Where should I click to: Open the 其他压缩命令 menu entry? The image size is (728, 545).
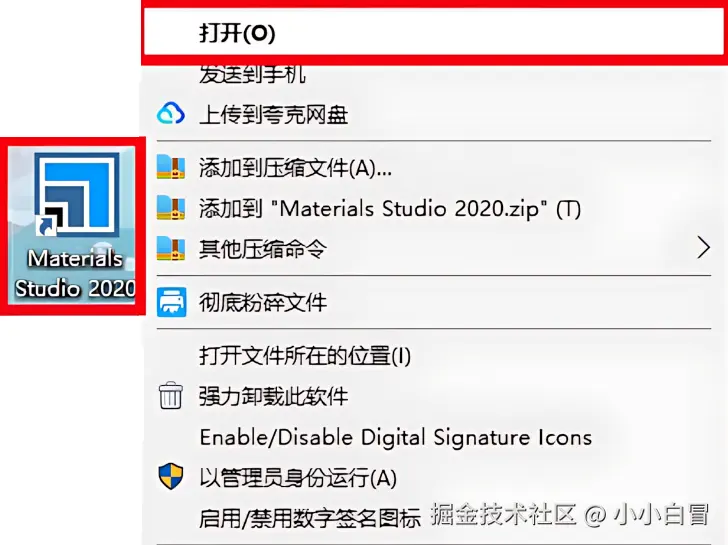(434, 248)
